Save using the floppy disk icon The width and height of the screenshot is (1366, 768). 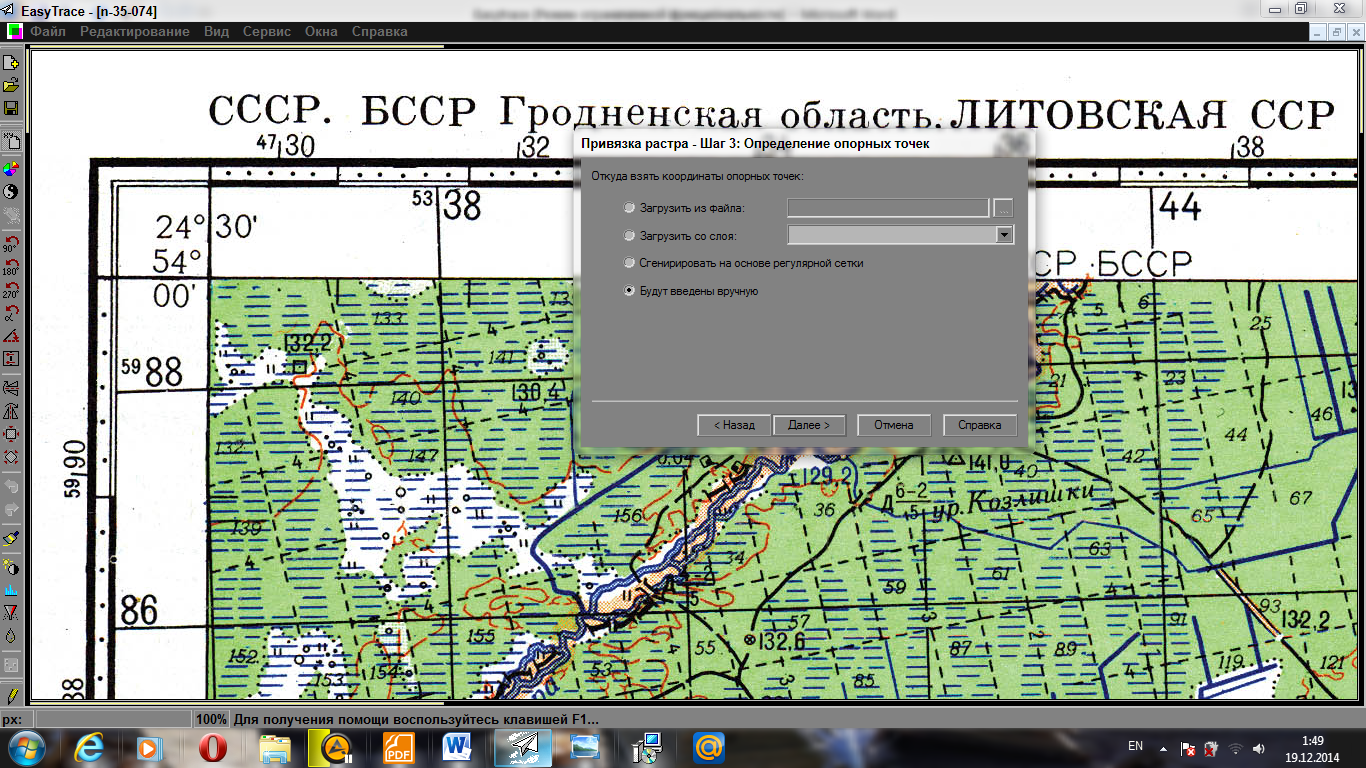tap(11, 108)
